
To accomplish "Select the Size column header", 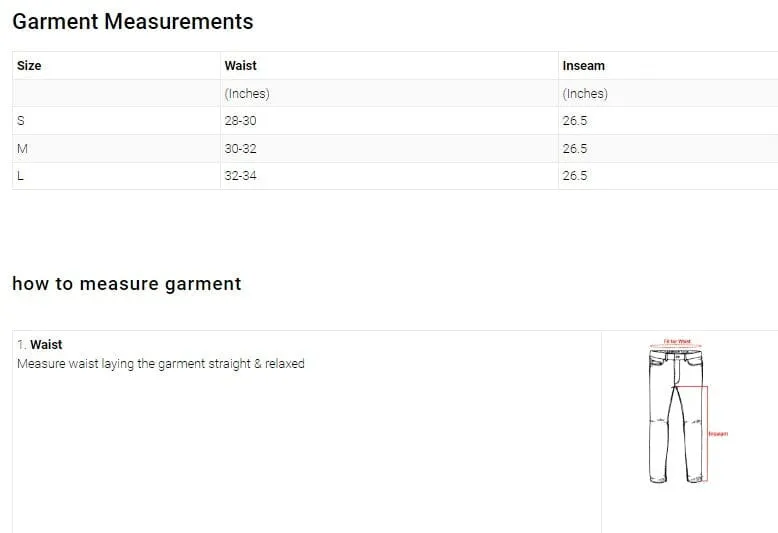I will coord(29,66).
